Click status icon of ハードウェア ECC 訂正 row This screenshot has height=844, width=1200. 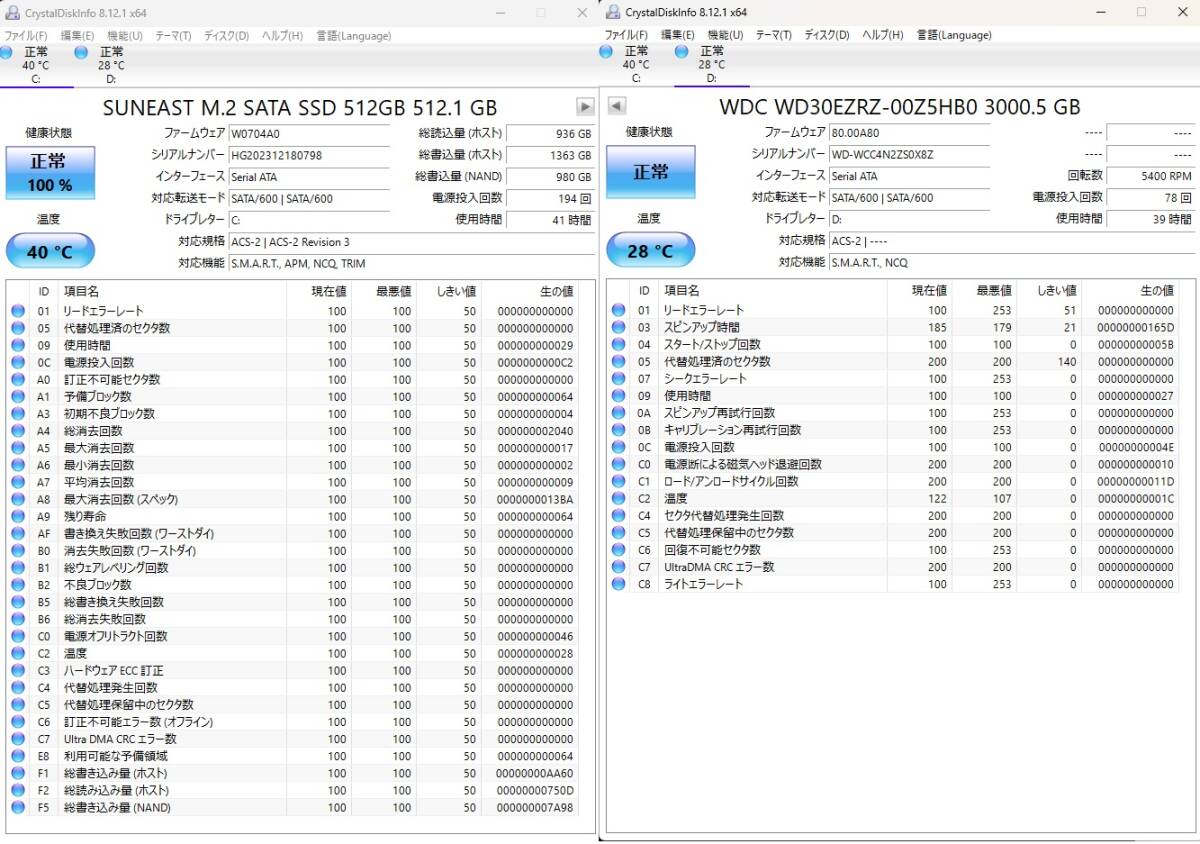(18, 670)
